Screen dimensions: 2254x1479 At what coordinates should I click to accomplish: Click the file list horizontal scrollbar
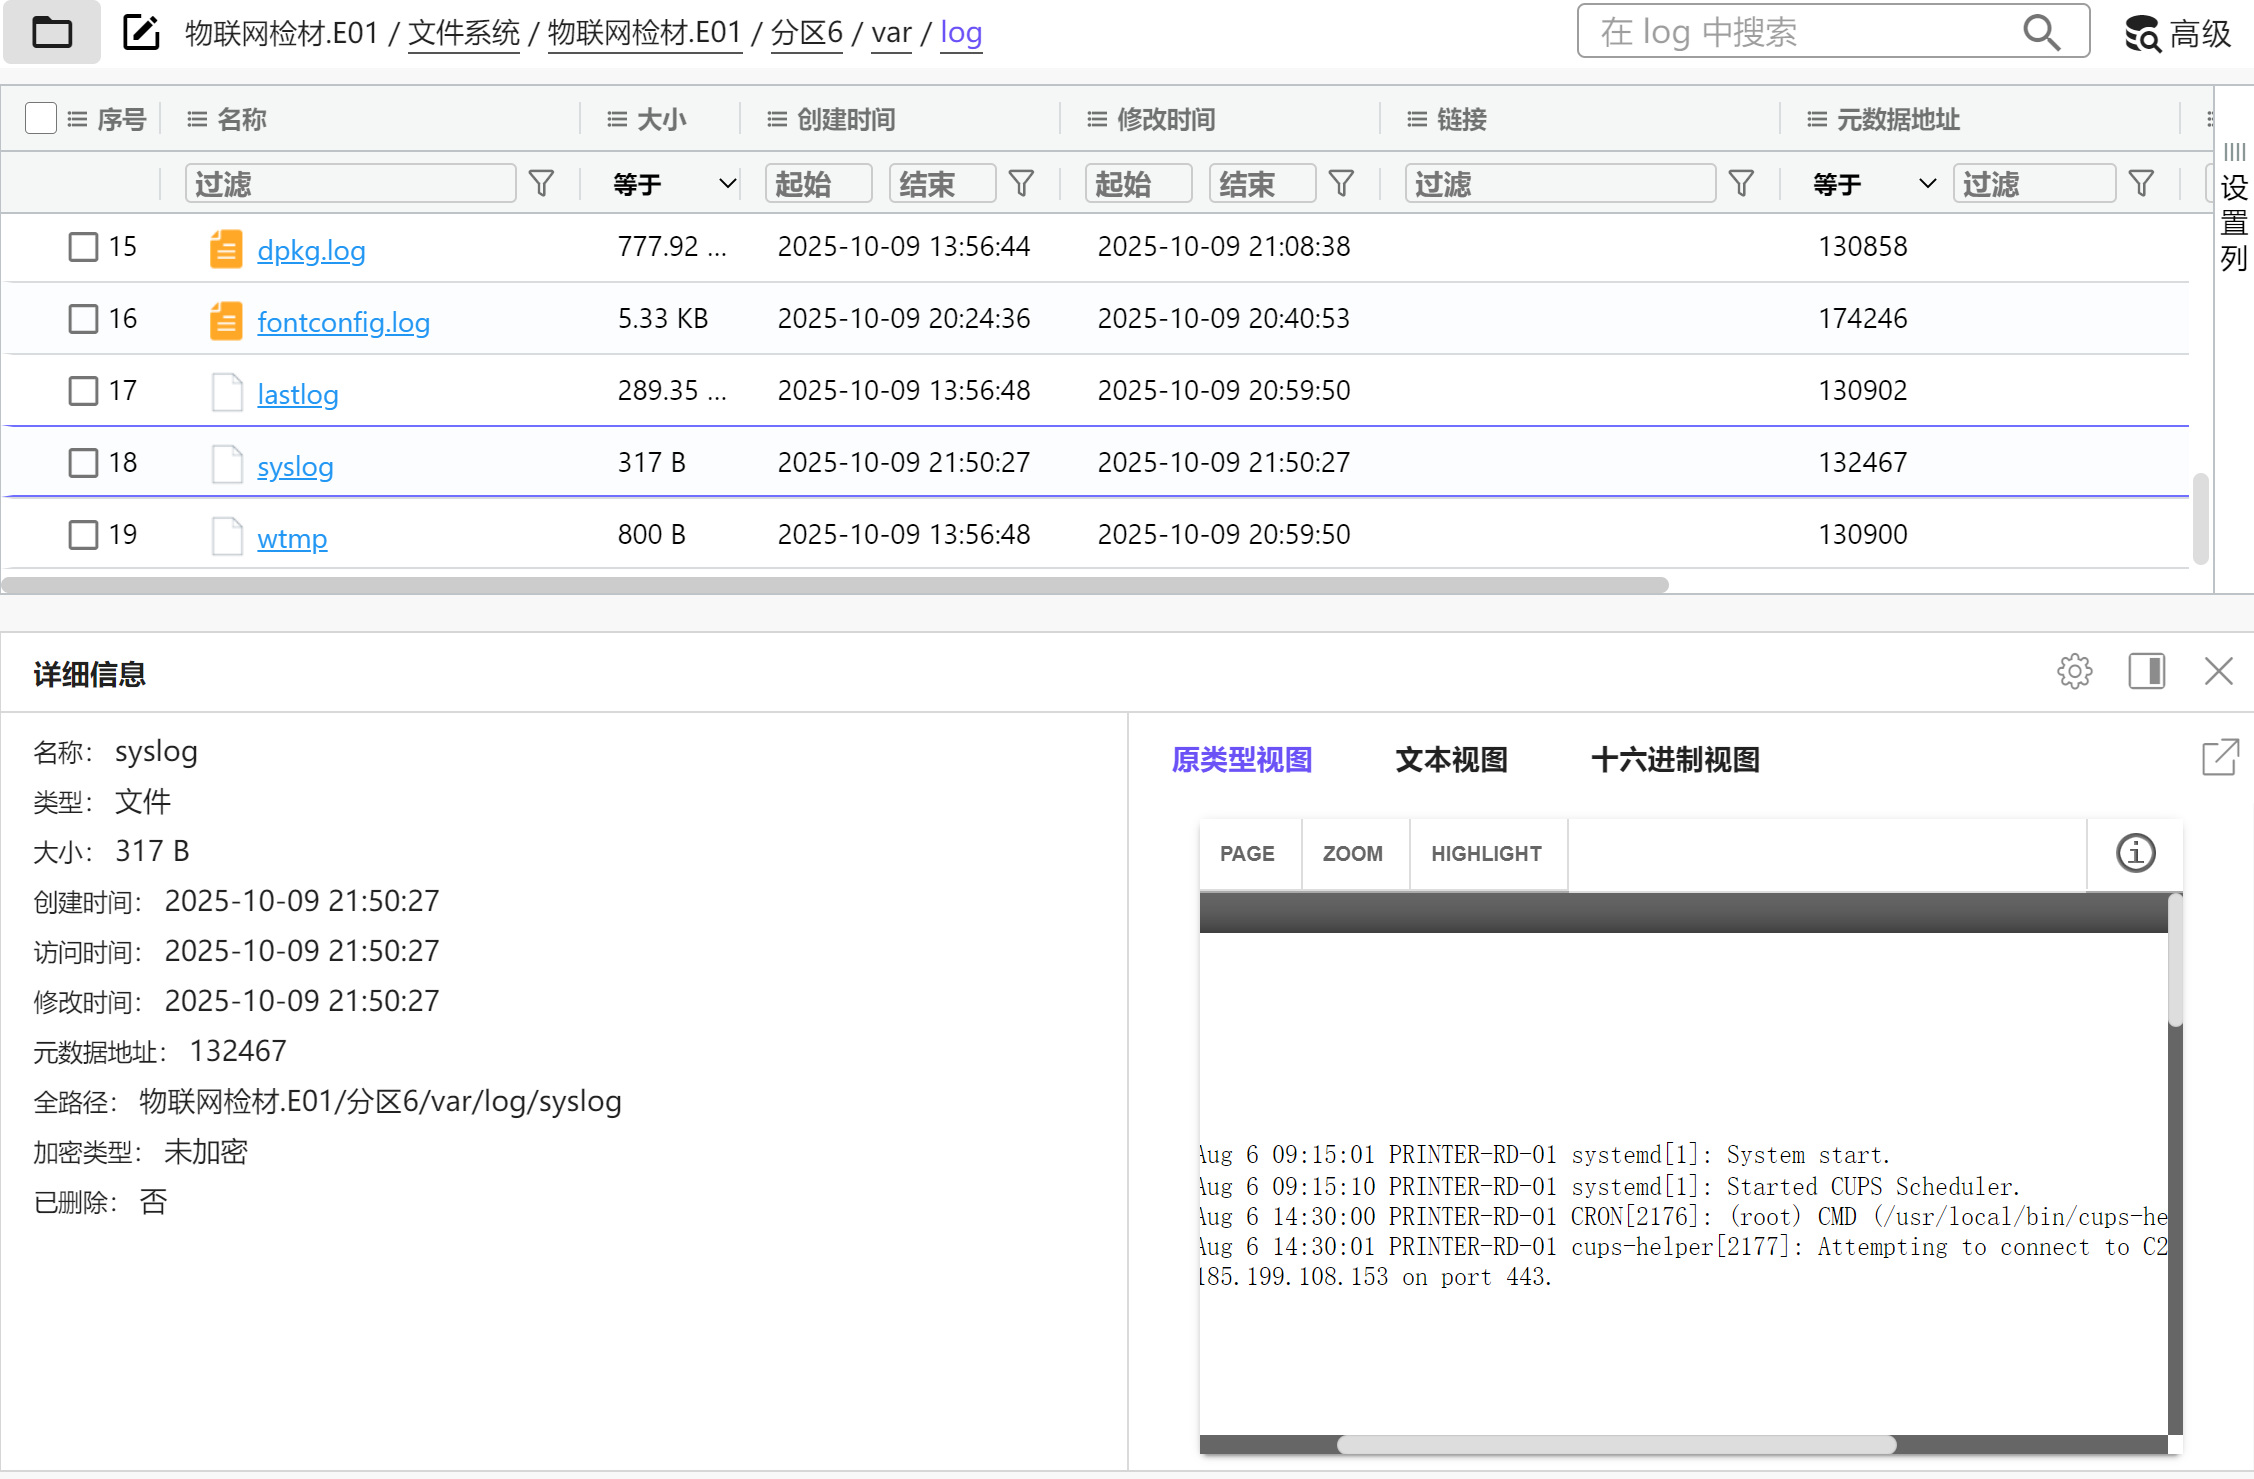click(835, 585)
